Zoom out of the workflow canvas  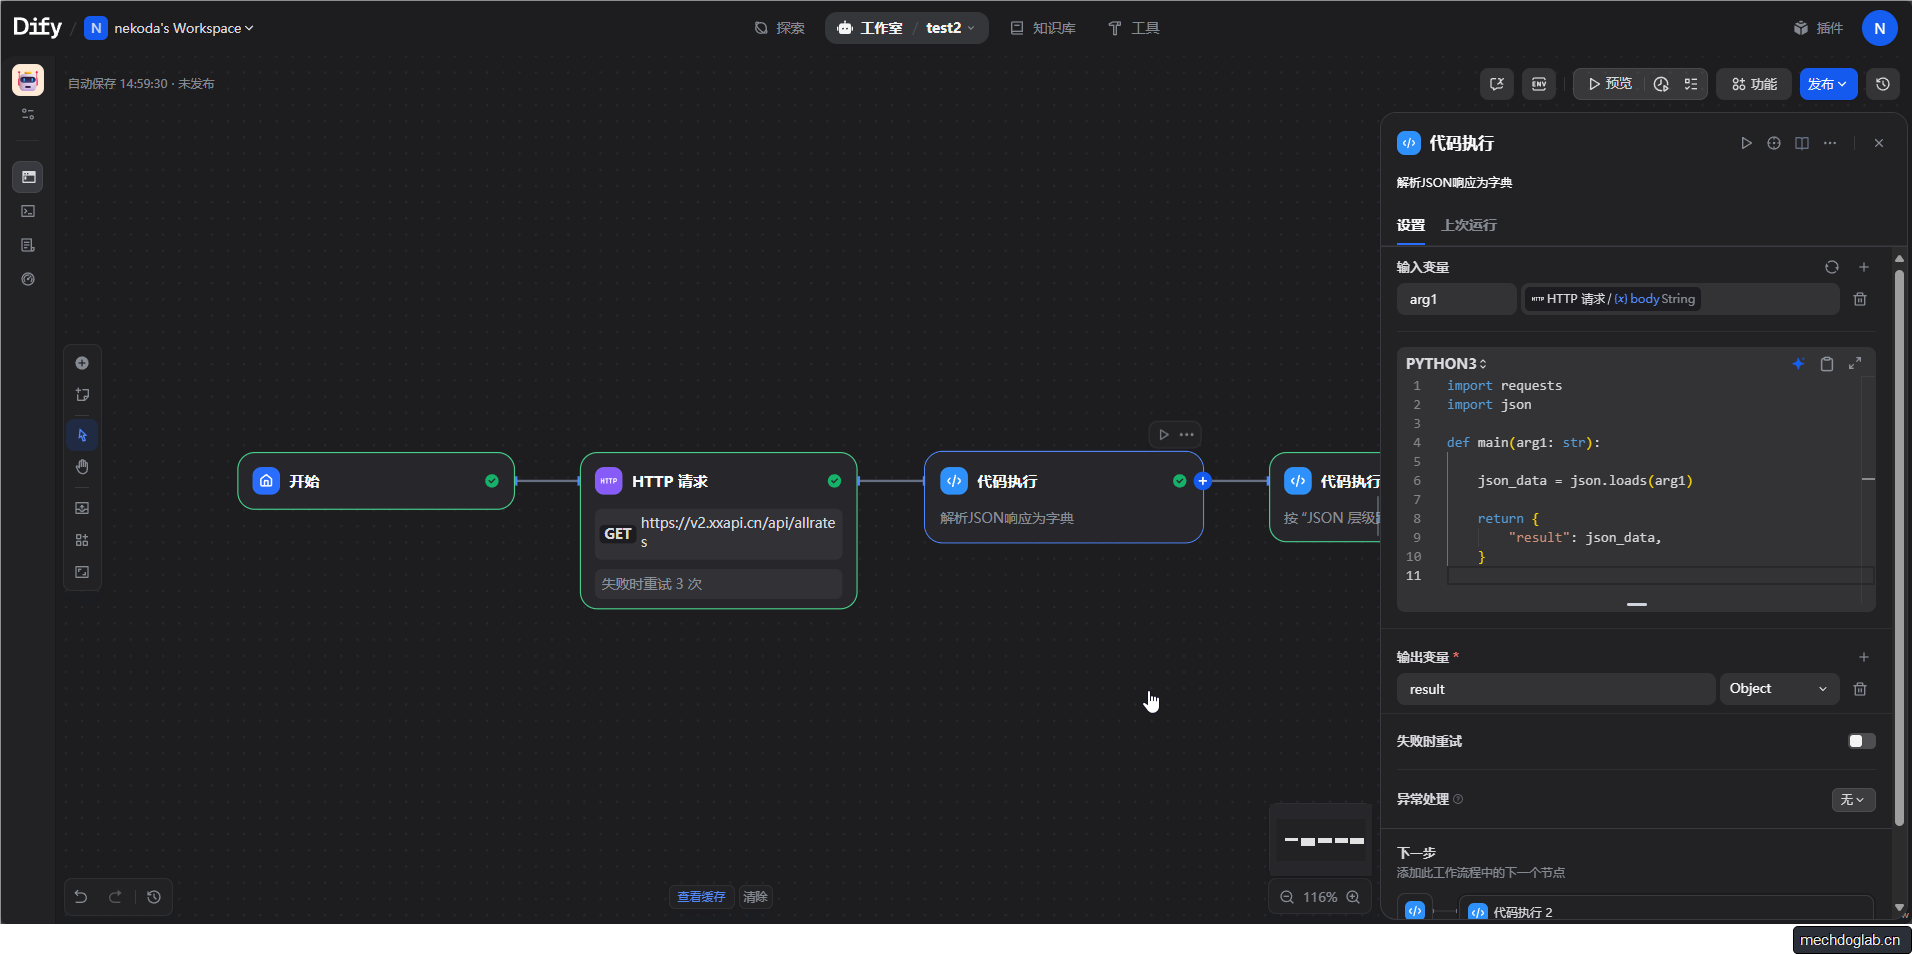pyautogui.click(x=1287, y=897)
